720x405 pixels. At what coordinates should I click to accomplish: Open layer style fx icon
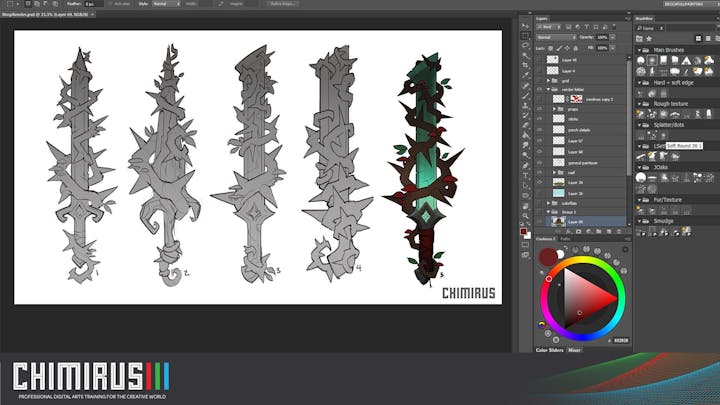[x=568, y=231]
